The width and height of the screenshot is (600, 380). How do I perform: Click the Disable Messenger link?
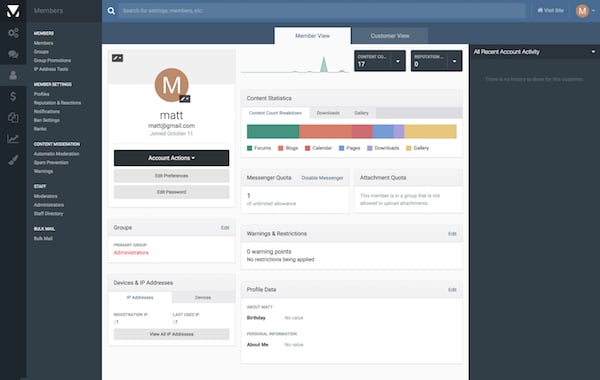(322, 178)
